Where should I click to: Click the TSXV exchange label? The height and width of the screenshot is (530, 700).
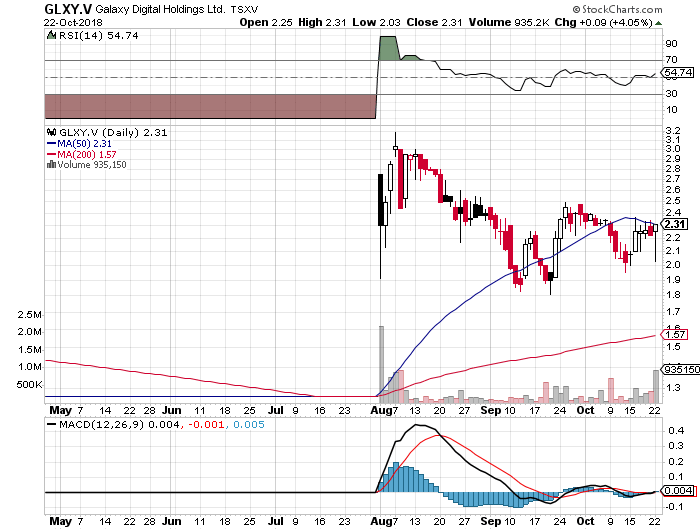244,9
